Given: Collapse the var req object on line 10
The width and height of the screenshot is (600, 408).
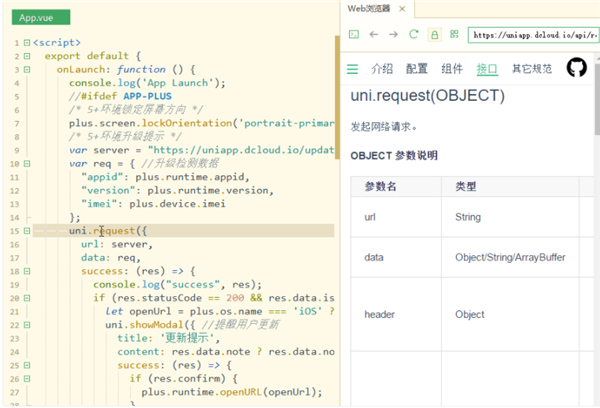Looking at the screenshot, I should [x=27, y=164].
